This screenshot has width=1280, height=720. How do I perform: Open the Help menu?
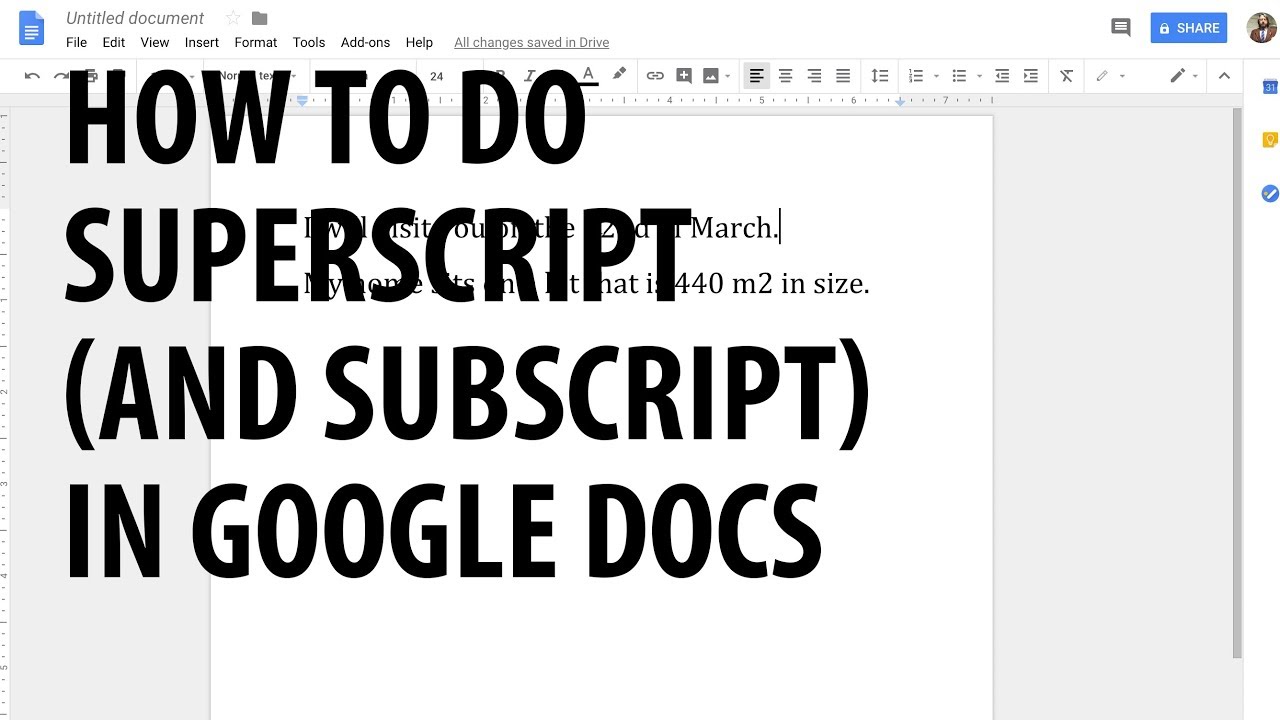tap(420, 42)
